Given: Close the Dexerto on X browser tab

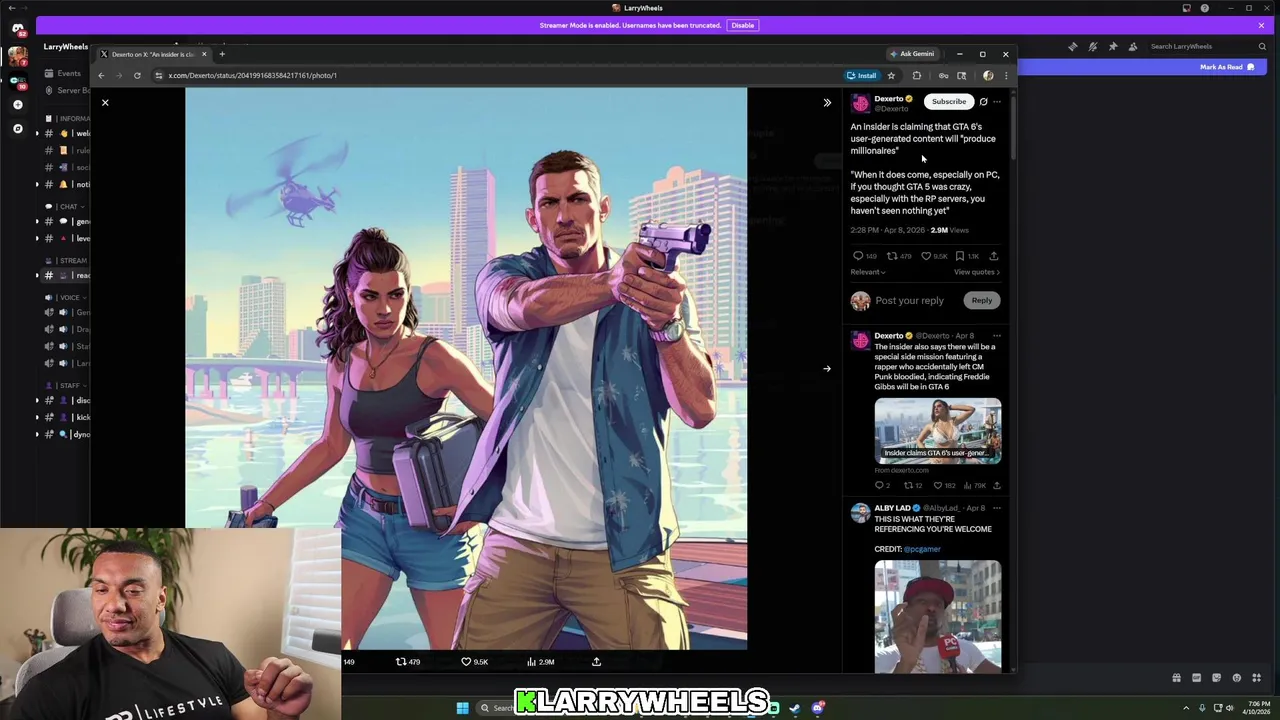Looking at the screenshot, I should 204,54.
